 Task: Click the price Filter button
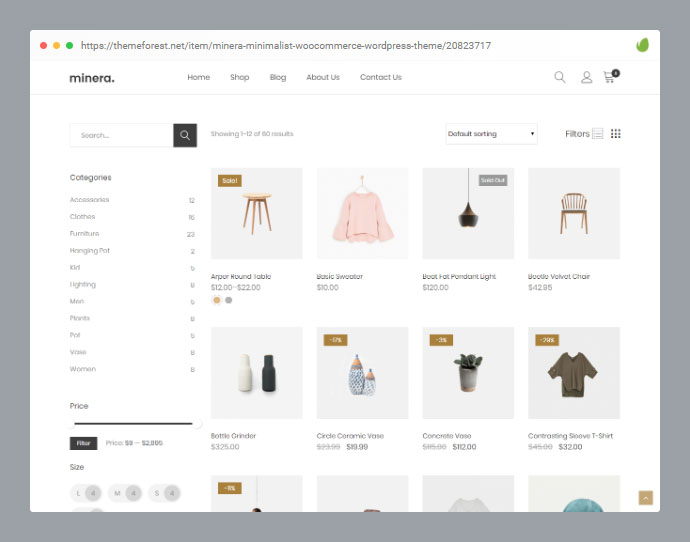[83, 443]
